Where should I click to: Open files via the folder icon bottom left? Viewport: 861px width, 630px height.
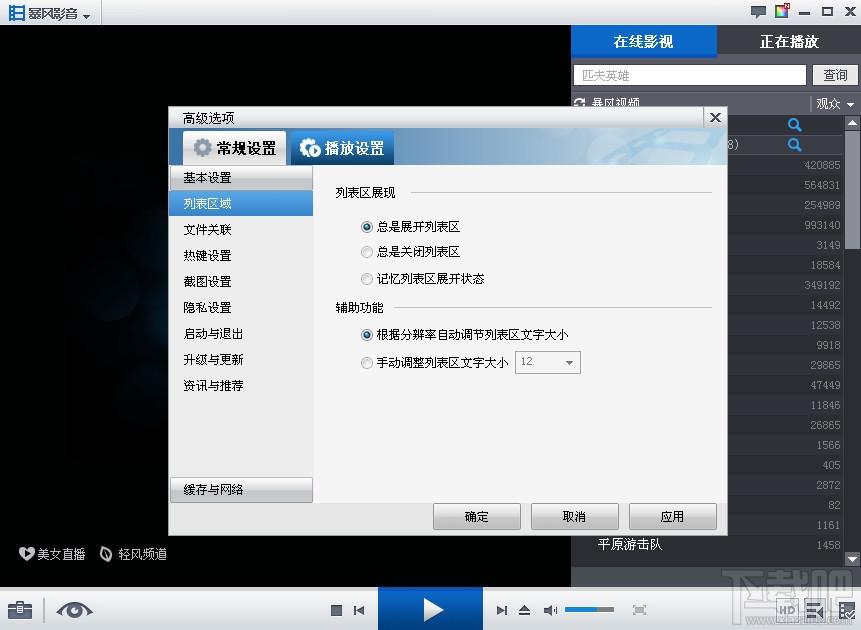point(20,609)
